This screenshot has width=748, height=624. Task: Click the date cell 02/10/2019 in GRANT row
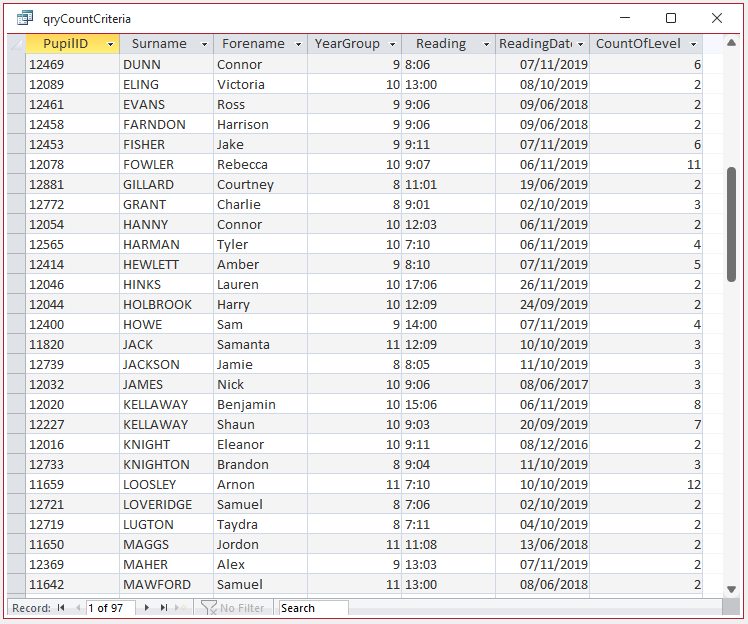click(x=542, y=204)
